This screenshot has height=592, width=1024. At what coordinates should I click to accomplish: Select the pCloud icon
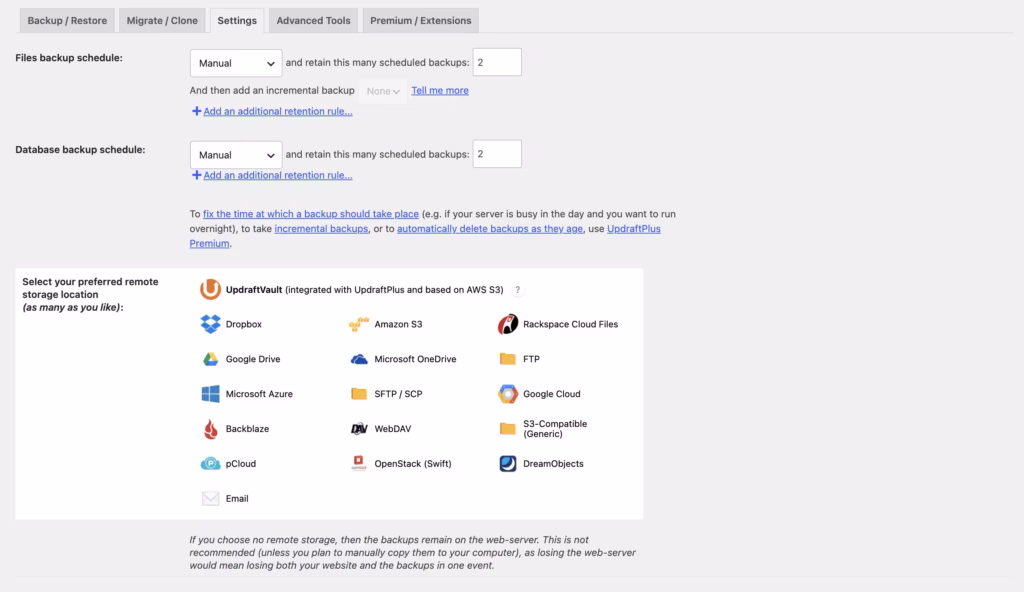(x=210, y=463)
